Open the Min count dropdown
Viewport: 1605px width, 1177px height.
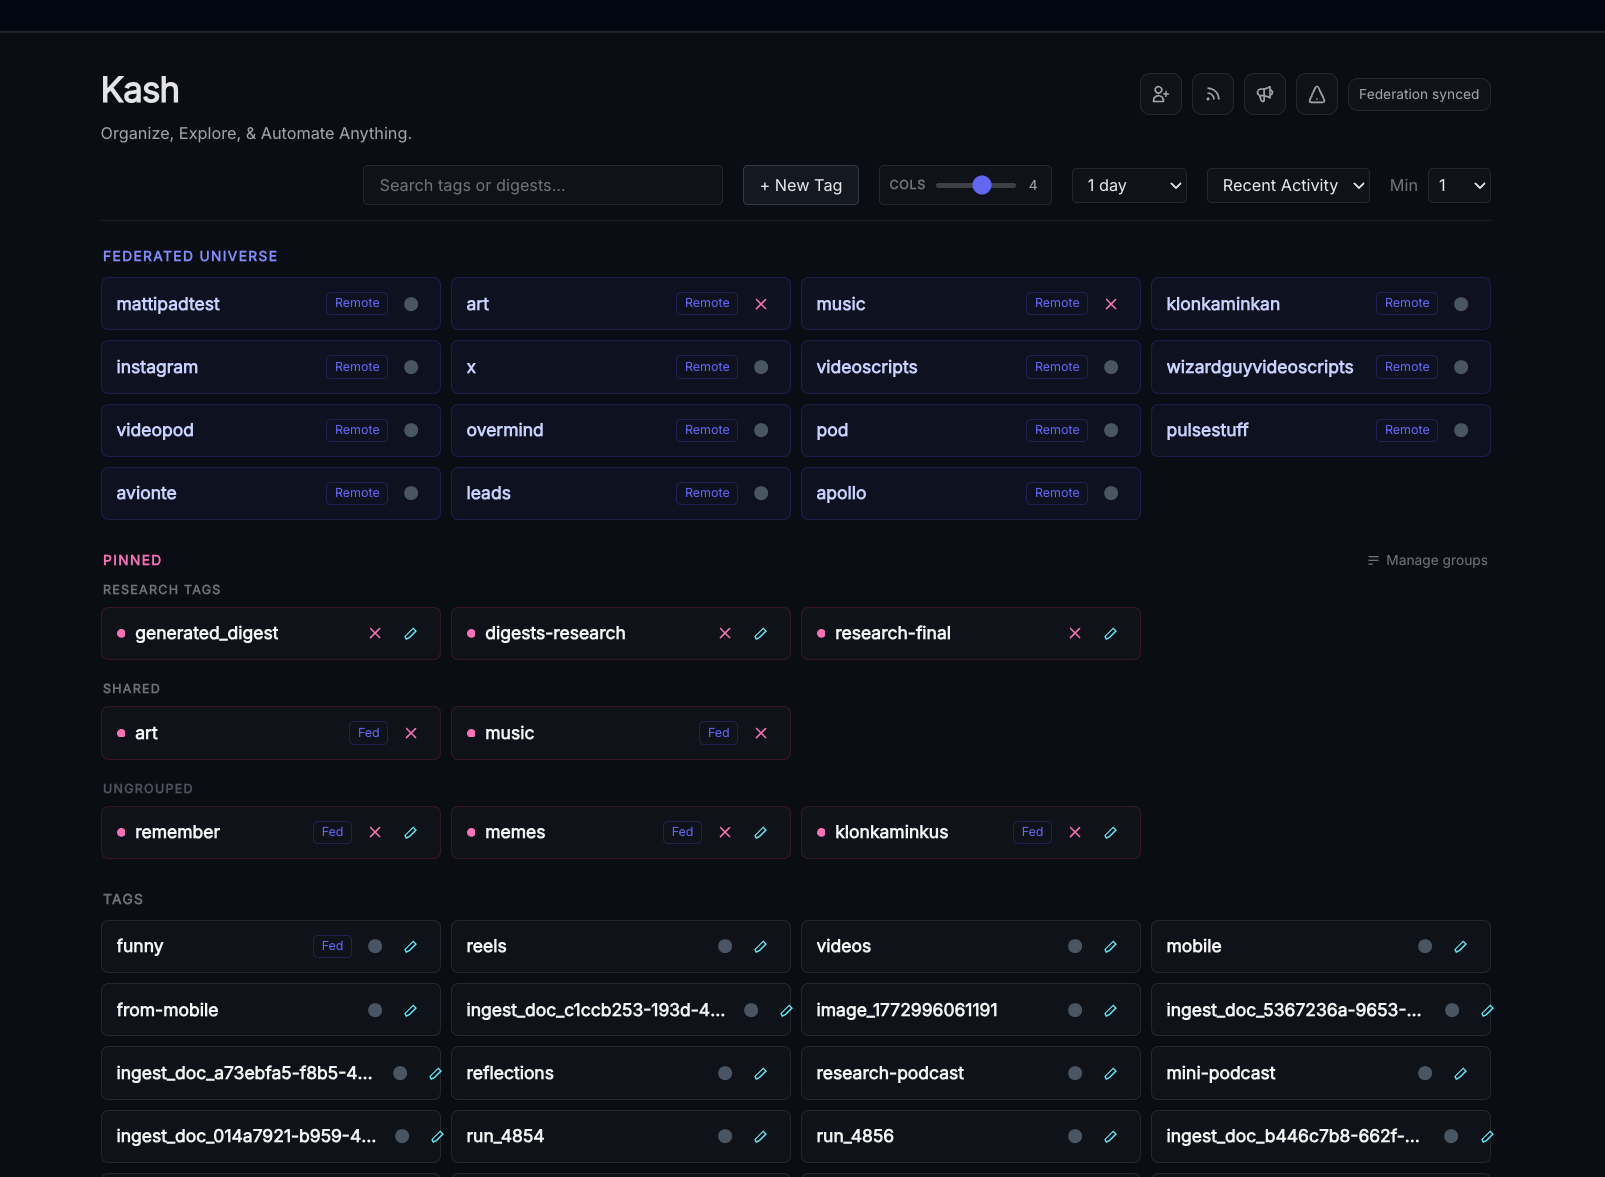[1458, 185]
